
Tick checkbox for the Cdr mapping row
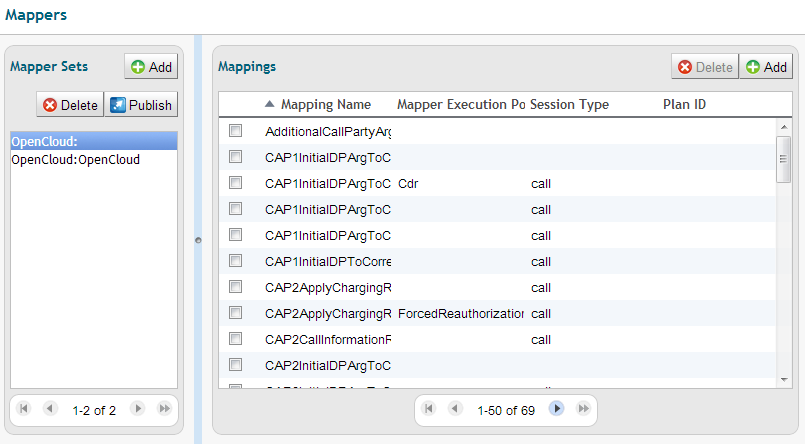coord(236,183)
